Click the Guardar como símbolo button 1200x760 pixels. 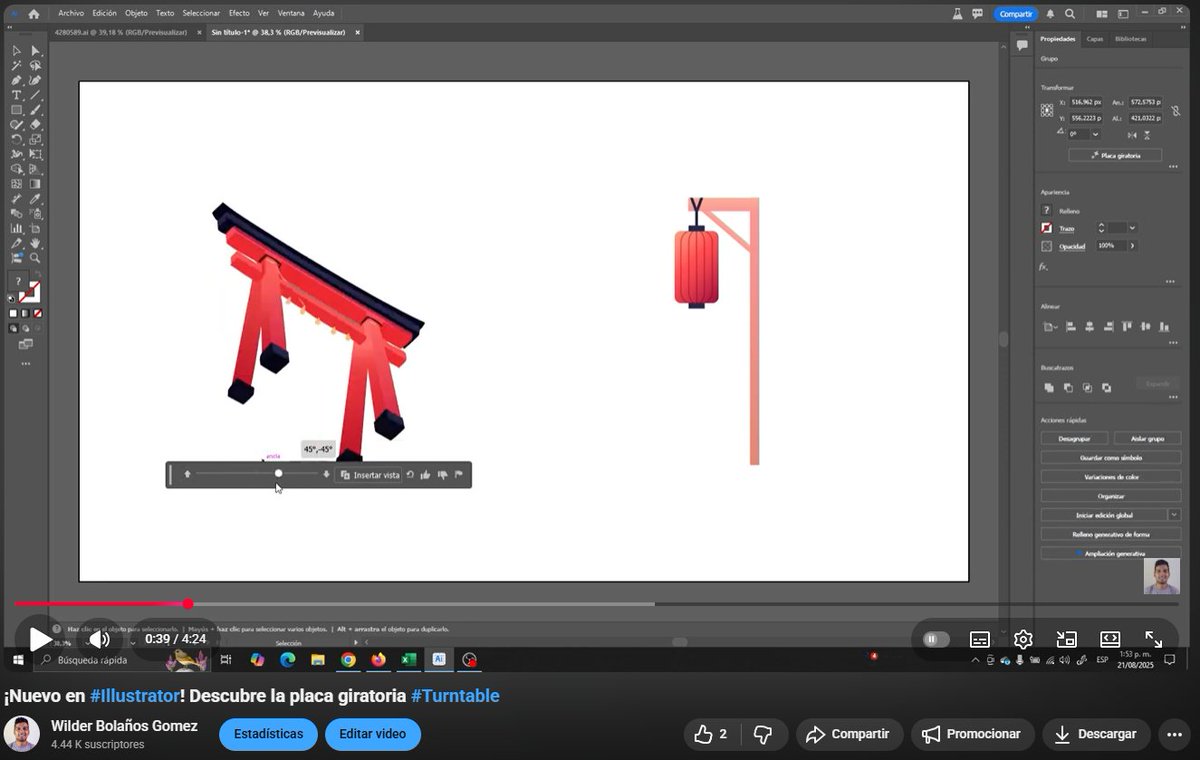[1111, 457]
